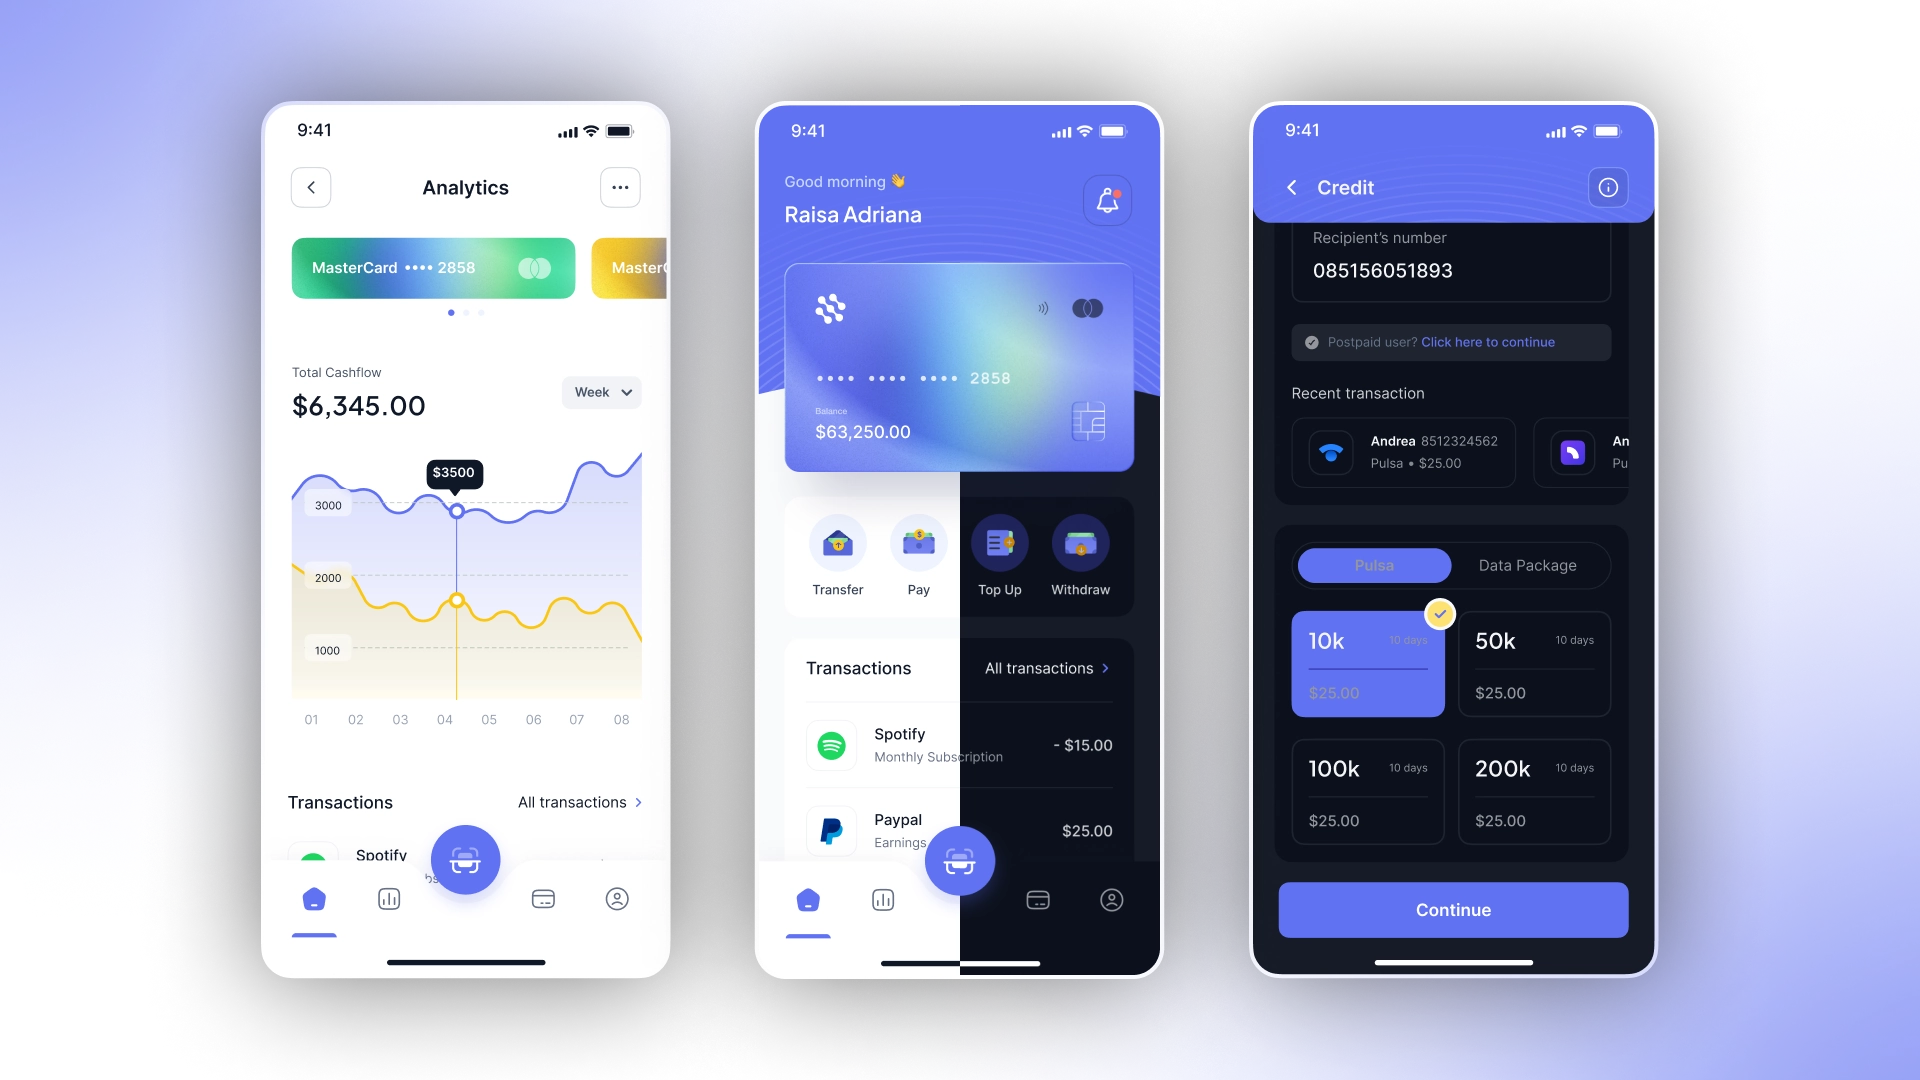The image size is (1920, 1080).
Task: Tap recipient number input field
Action: (x=1452, y=270)
